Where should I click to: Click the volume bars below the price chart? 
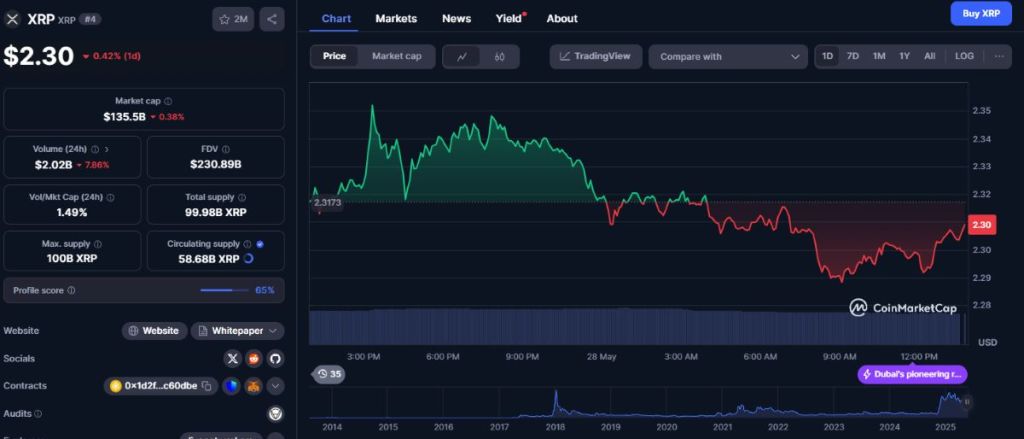point(636,327)
